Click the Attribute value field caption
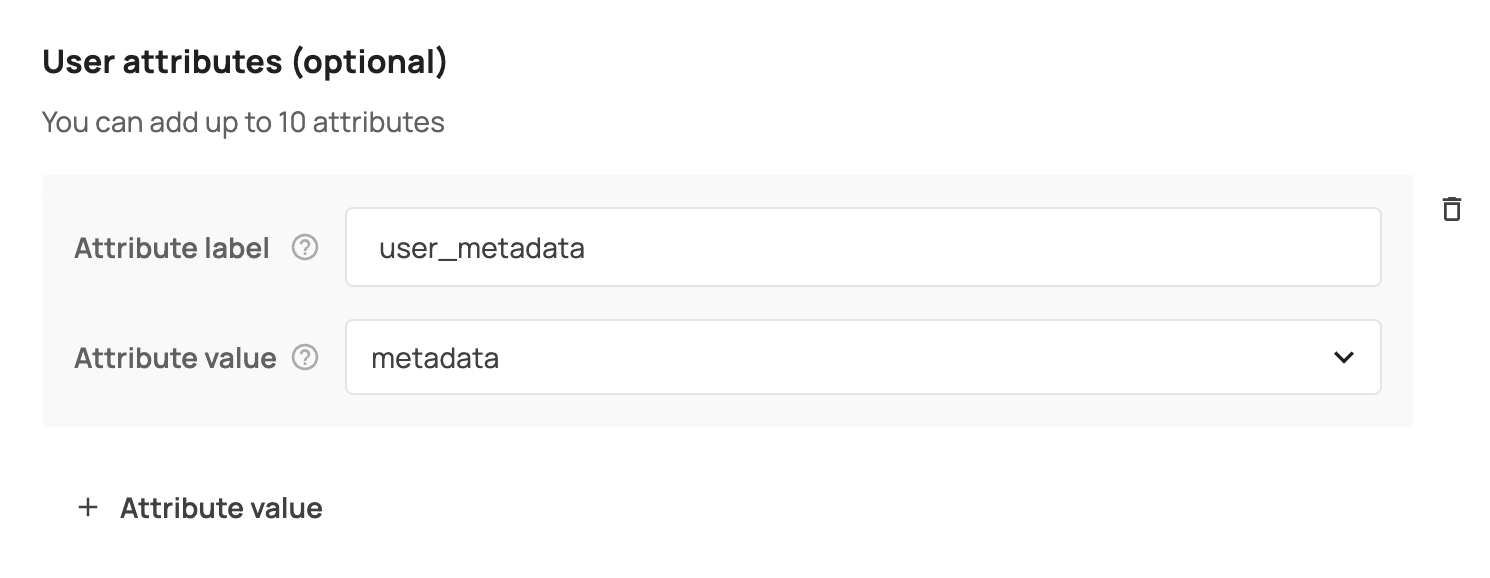The height and width of the screenshot is (578, 1490). click(175, 358)
